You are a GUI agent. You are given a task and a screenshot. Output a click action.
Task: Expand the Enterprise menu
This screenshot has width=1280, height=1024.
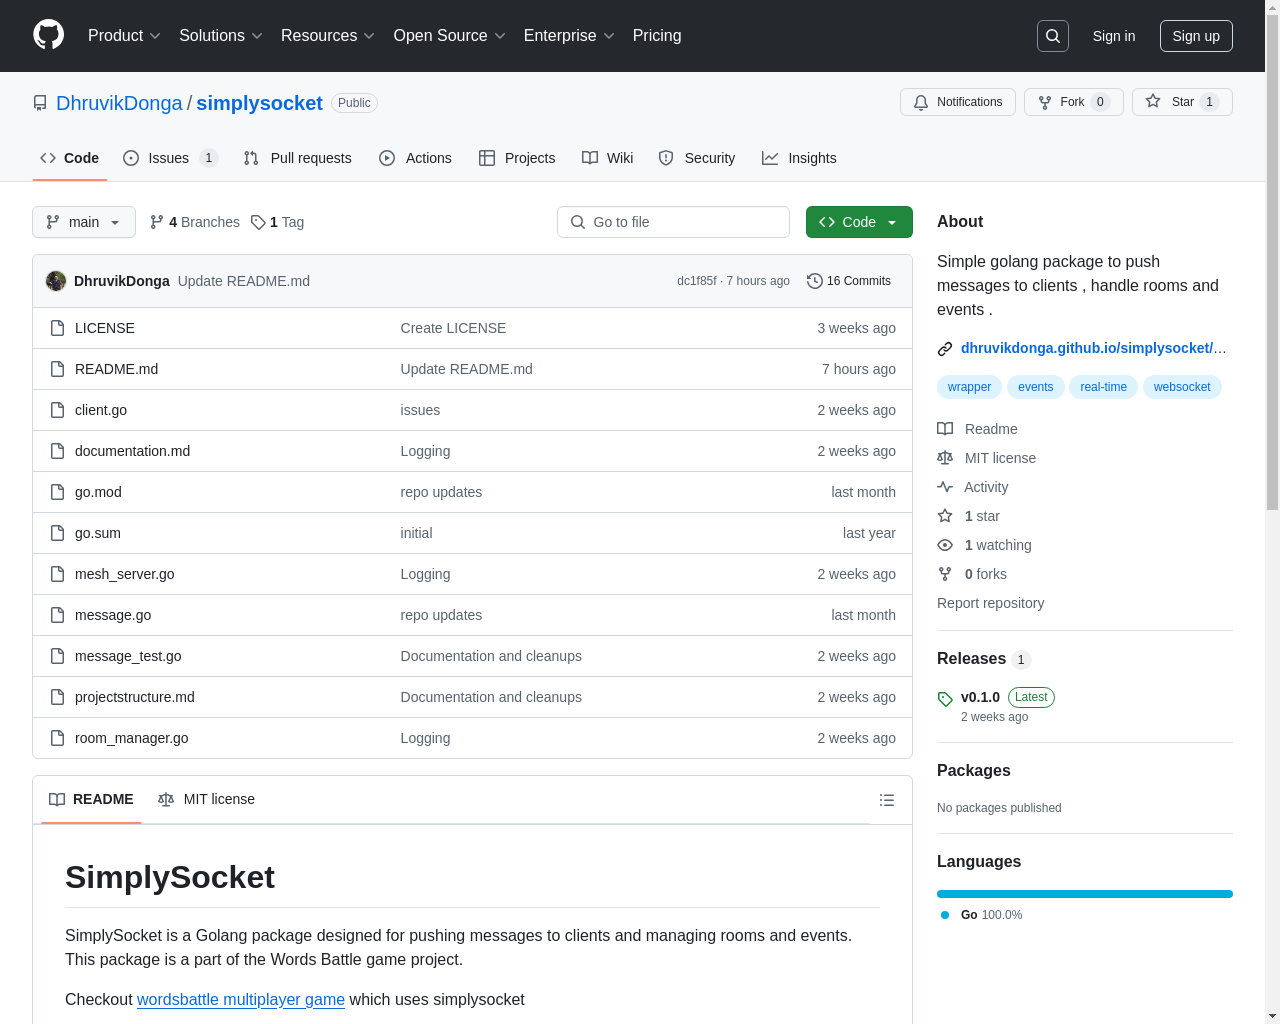coord(569,36)
